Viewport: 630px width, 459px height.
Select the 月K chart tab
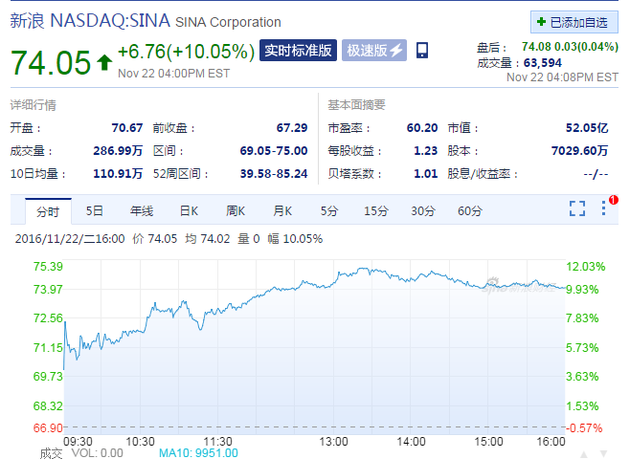pyautogui.click(x=282, y=211)
